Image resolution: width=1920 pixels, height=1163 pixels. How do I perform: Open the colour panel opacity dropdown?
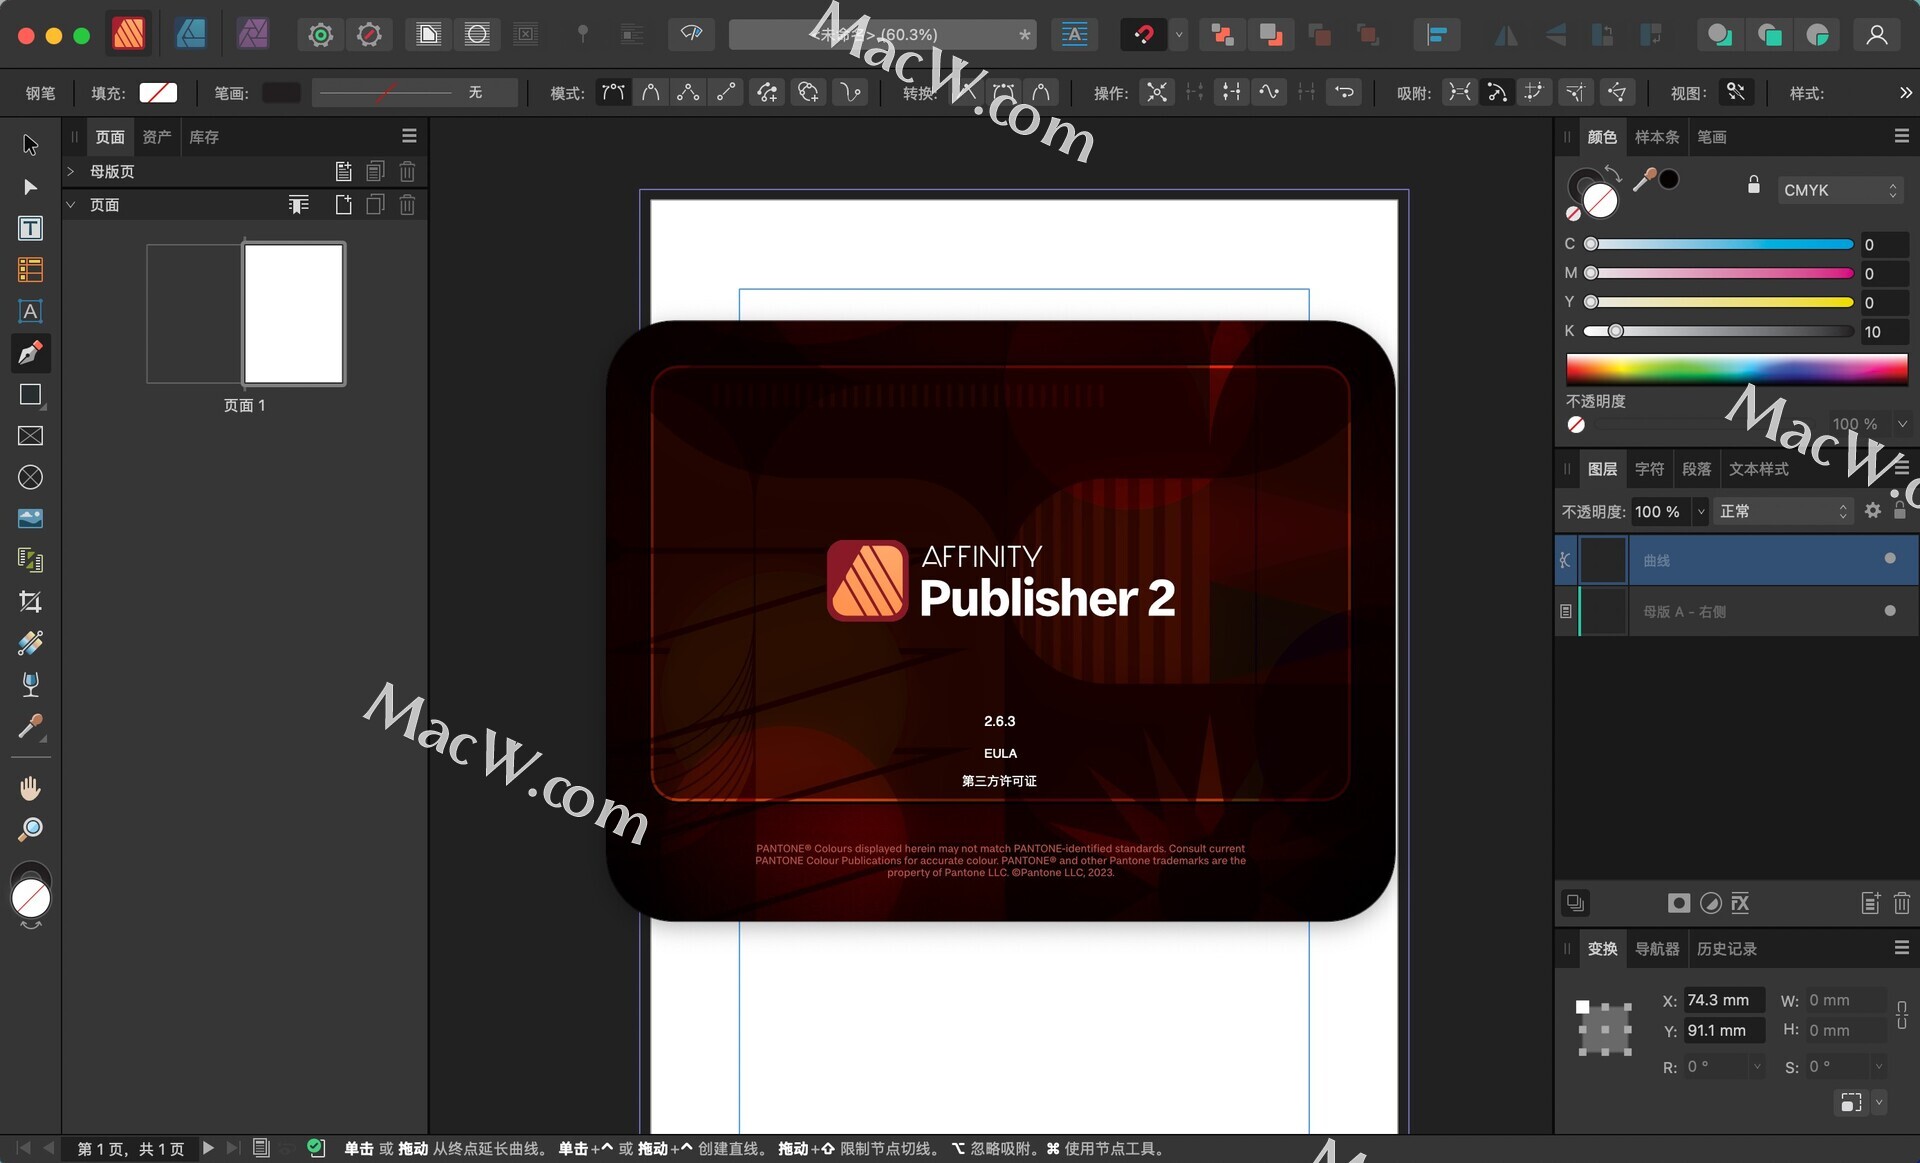click(x=1903, y=424)
